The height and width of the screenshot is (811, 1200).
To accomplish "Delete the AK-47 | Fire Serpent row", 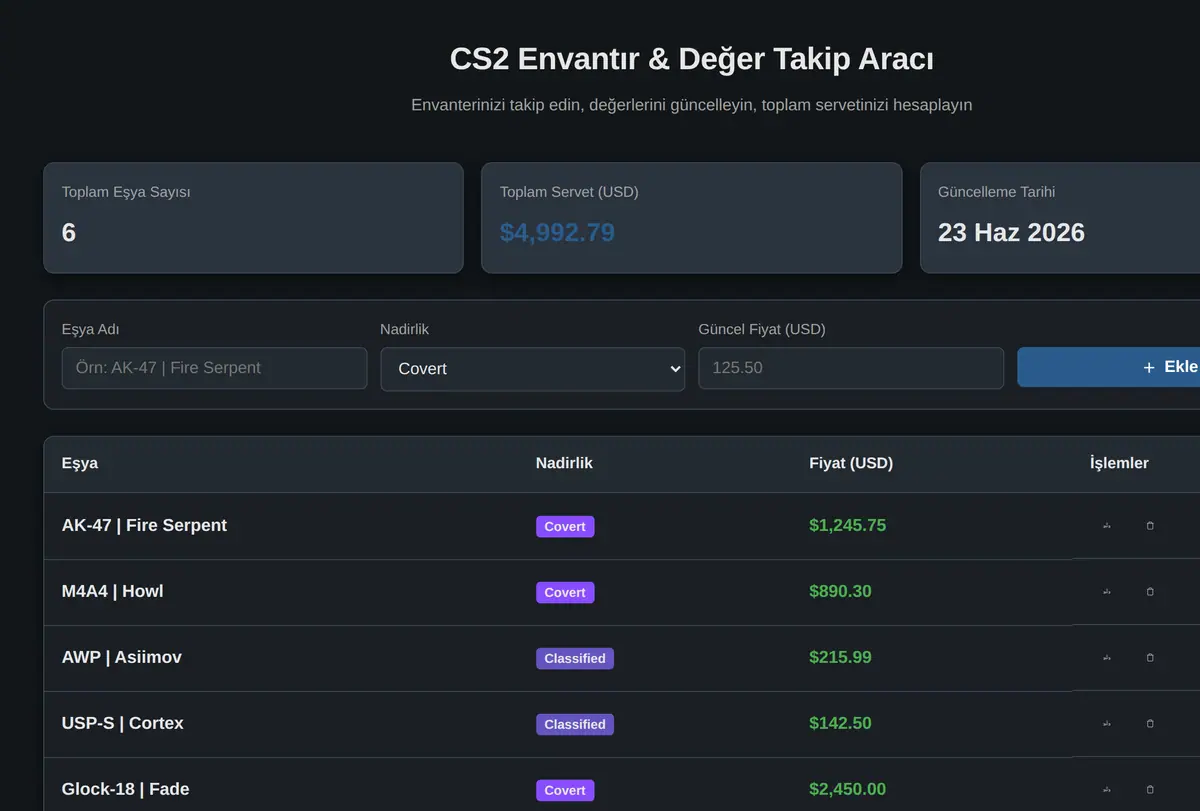I will click(1150, 526).
